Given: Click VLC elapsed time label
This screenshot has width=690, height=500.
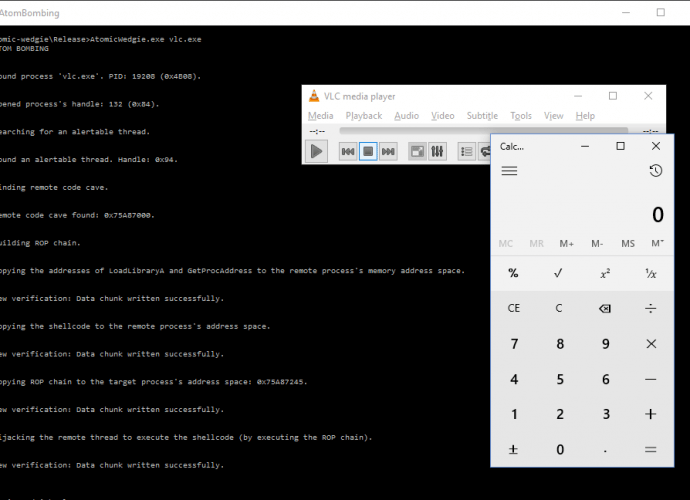Looking at the screenshot, I should pos(317,131).
